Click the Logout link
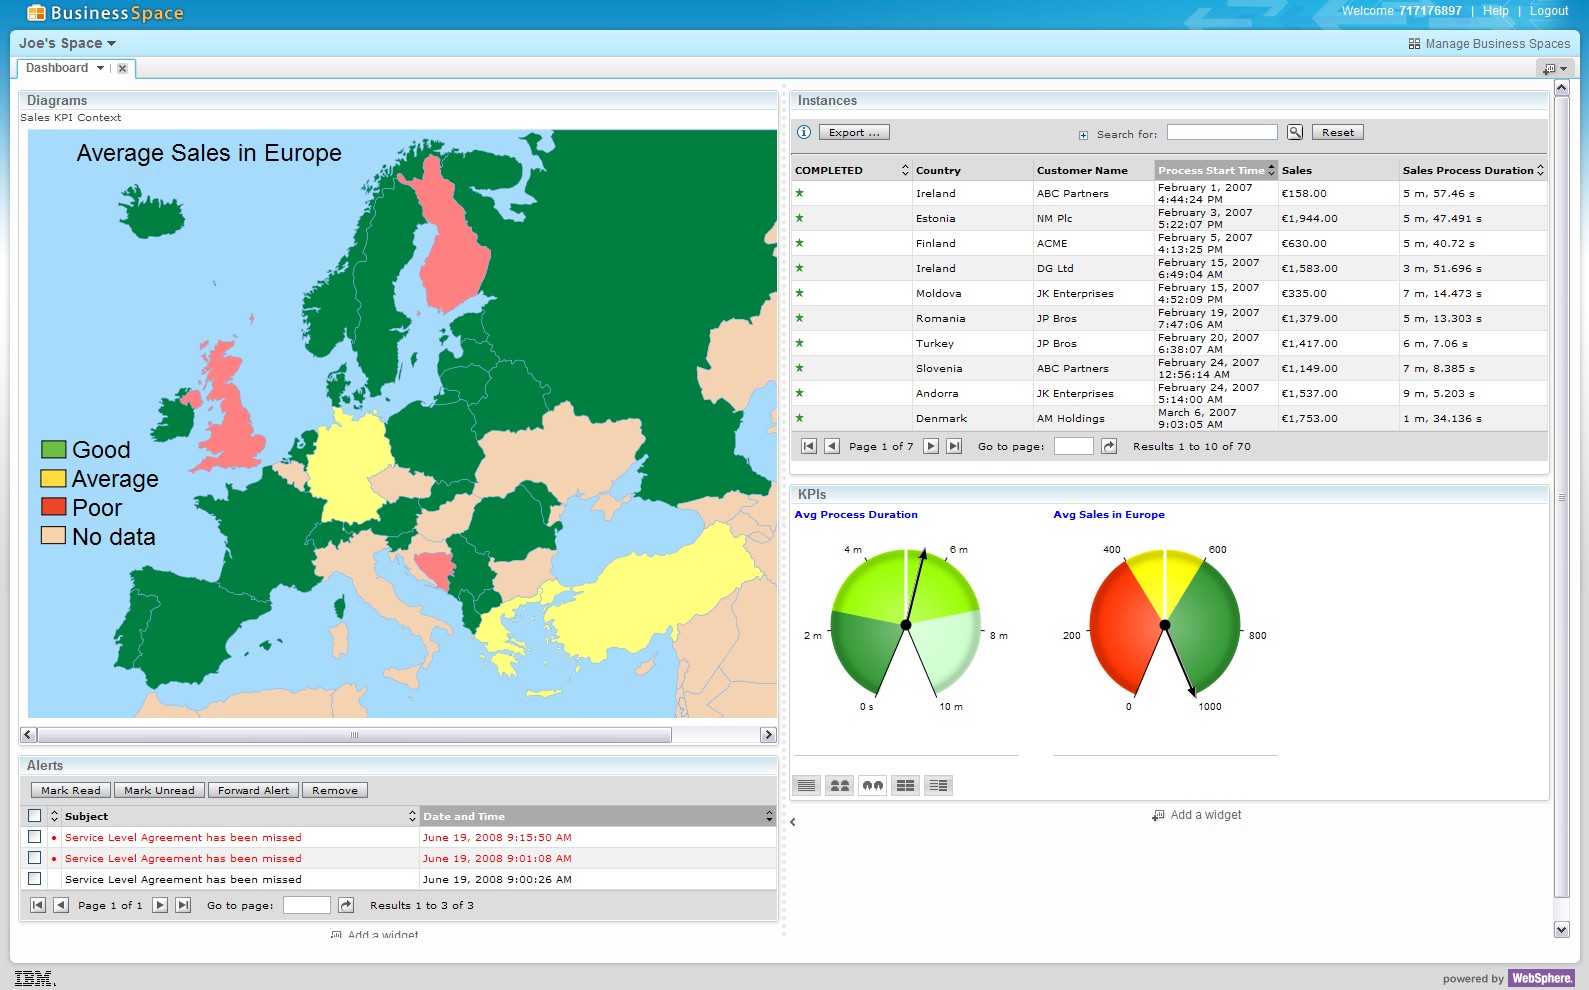 tap(1549, 11)
